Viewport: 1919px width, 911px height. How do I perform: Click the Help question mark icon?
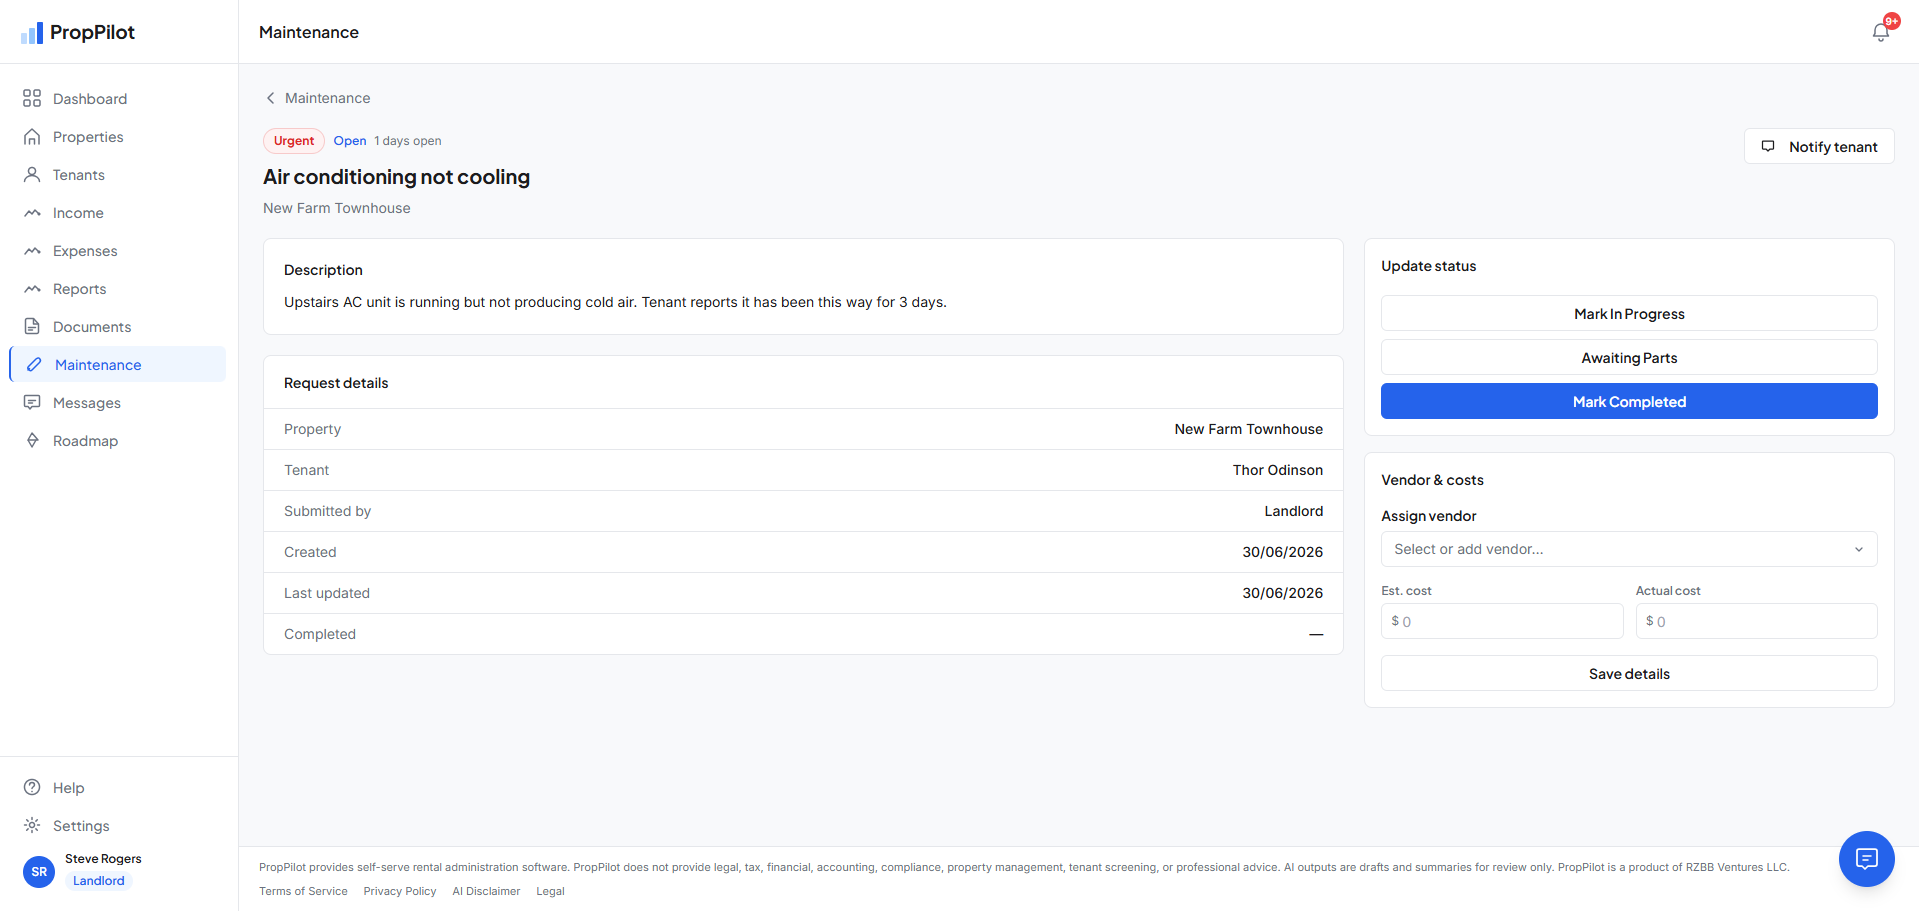coord(32,787)
